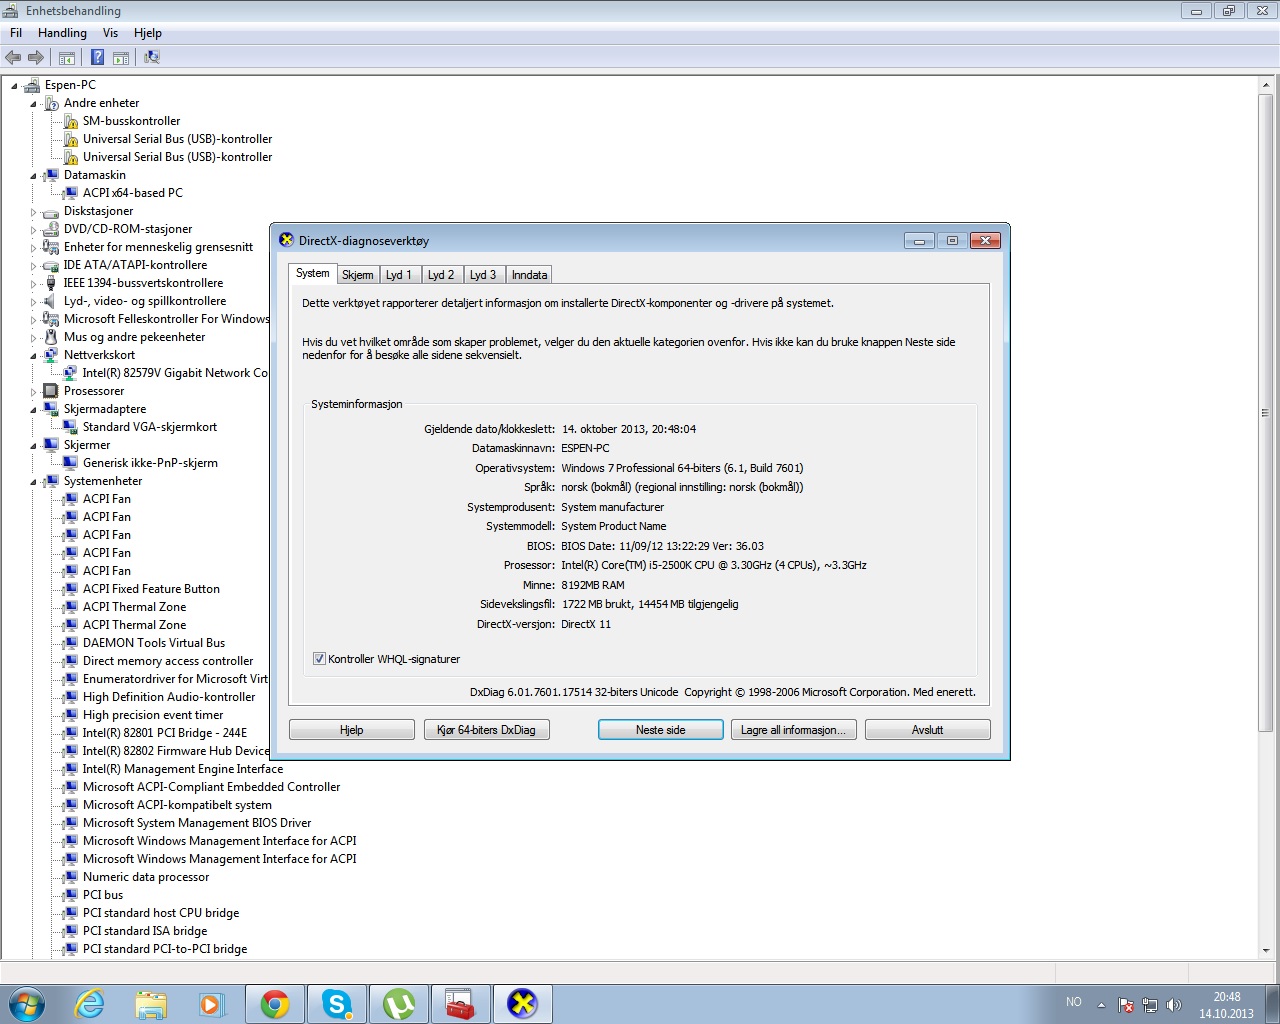This screenshot has width=1280, height=1024.
Task: Click the show/hide console tree toolbar icon
Action: pyautogui.click(x=67, y=58)
